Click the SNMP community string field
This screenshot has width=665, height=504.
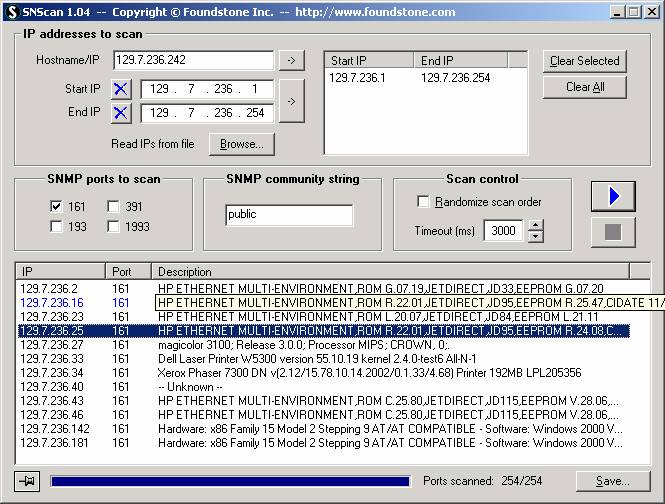(289, 215)
